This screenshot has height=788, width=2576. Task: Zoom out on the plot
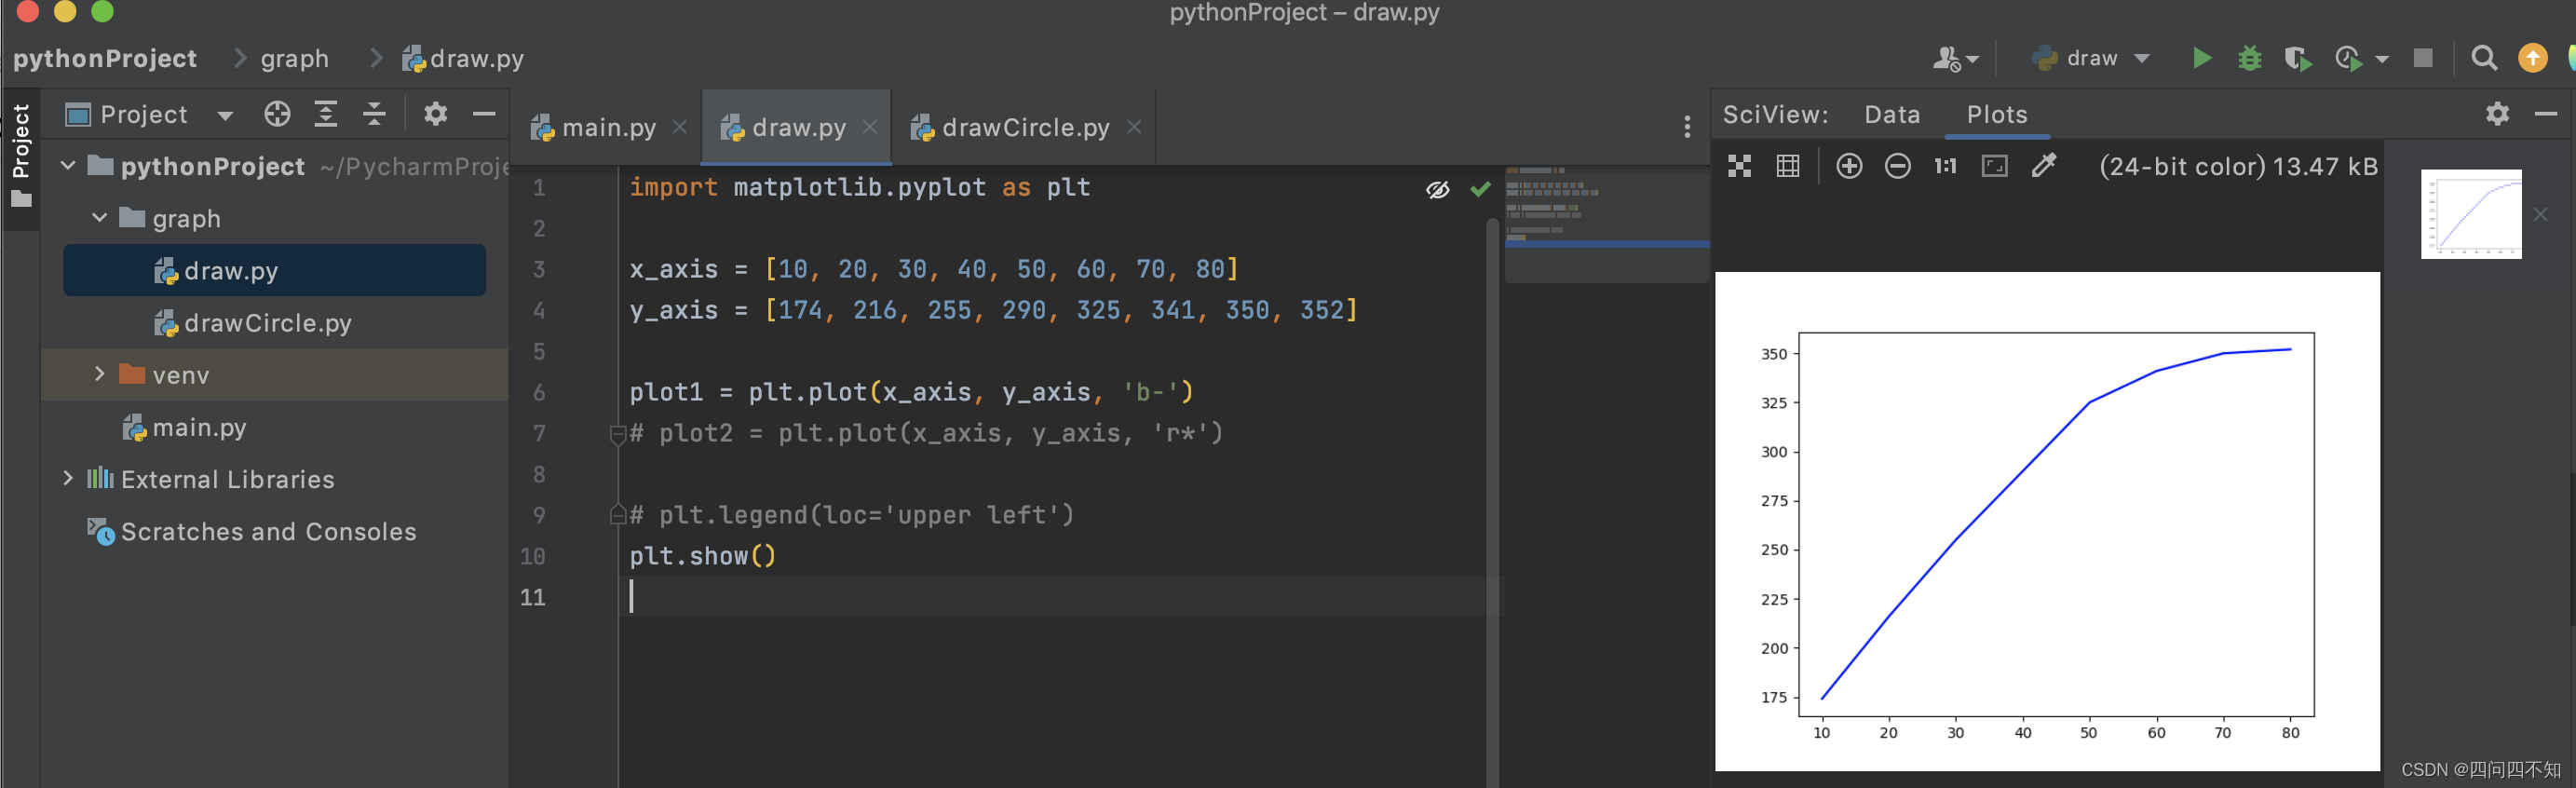click(x=1897, y=166)
